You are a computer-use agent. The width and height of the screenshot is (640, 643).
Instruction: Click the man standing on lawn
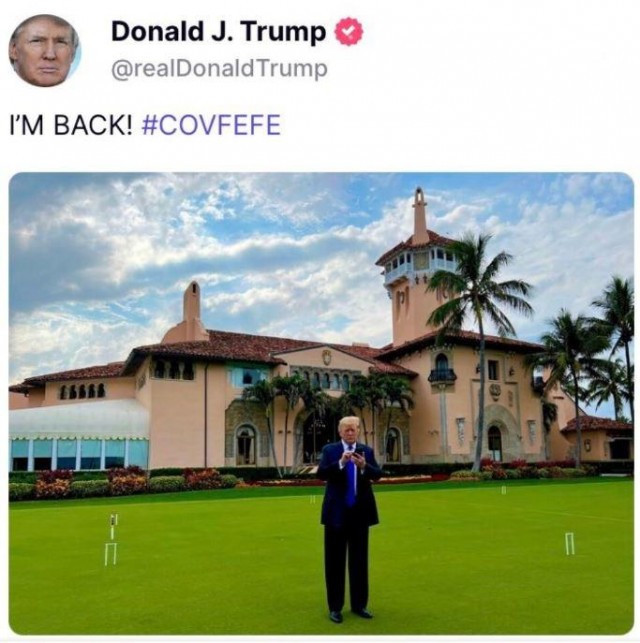348,519
